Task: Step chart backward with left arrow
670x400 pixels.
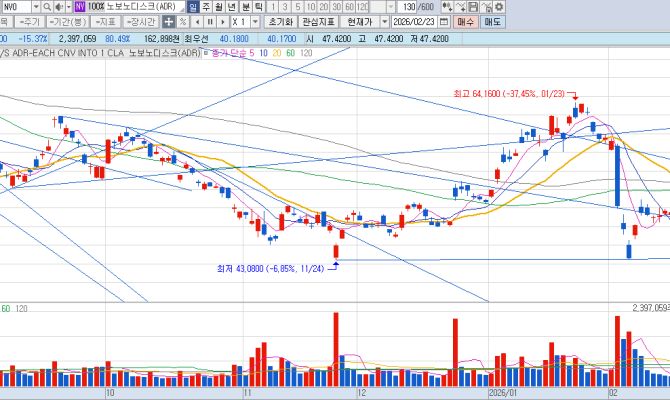Action: click(197, 21)
